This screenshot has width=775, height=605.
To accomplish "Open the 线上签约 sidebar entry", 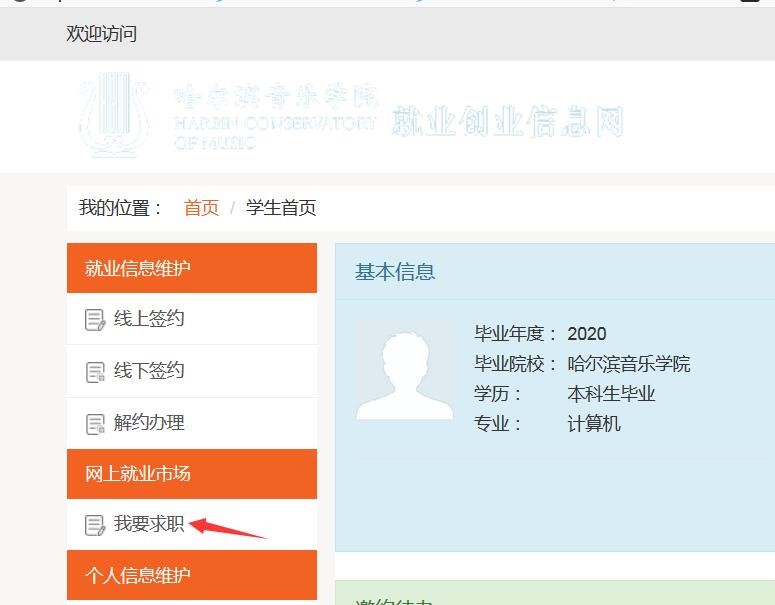I will 149,319.
